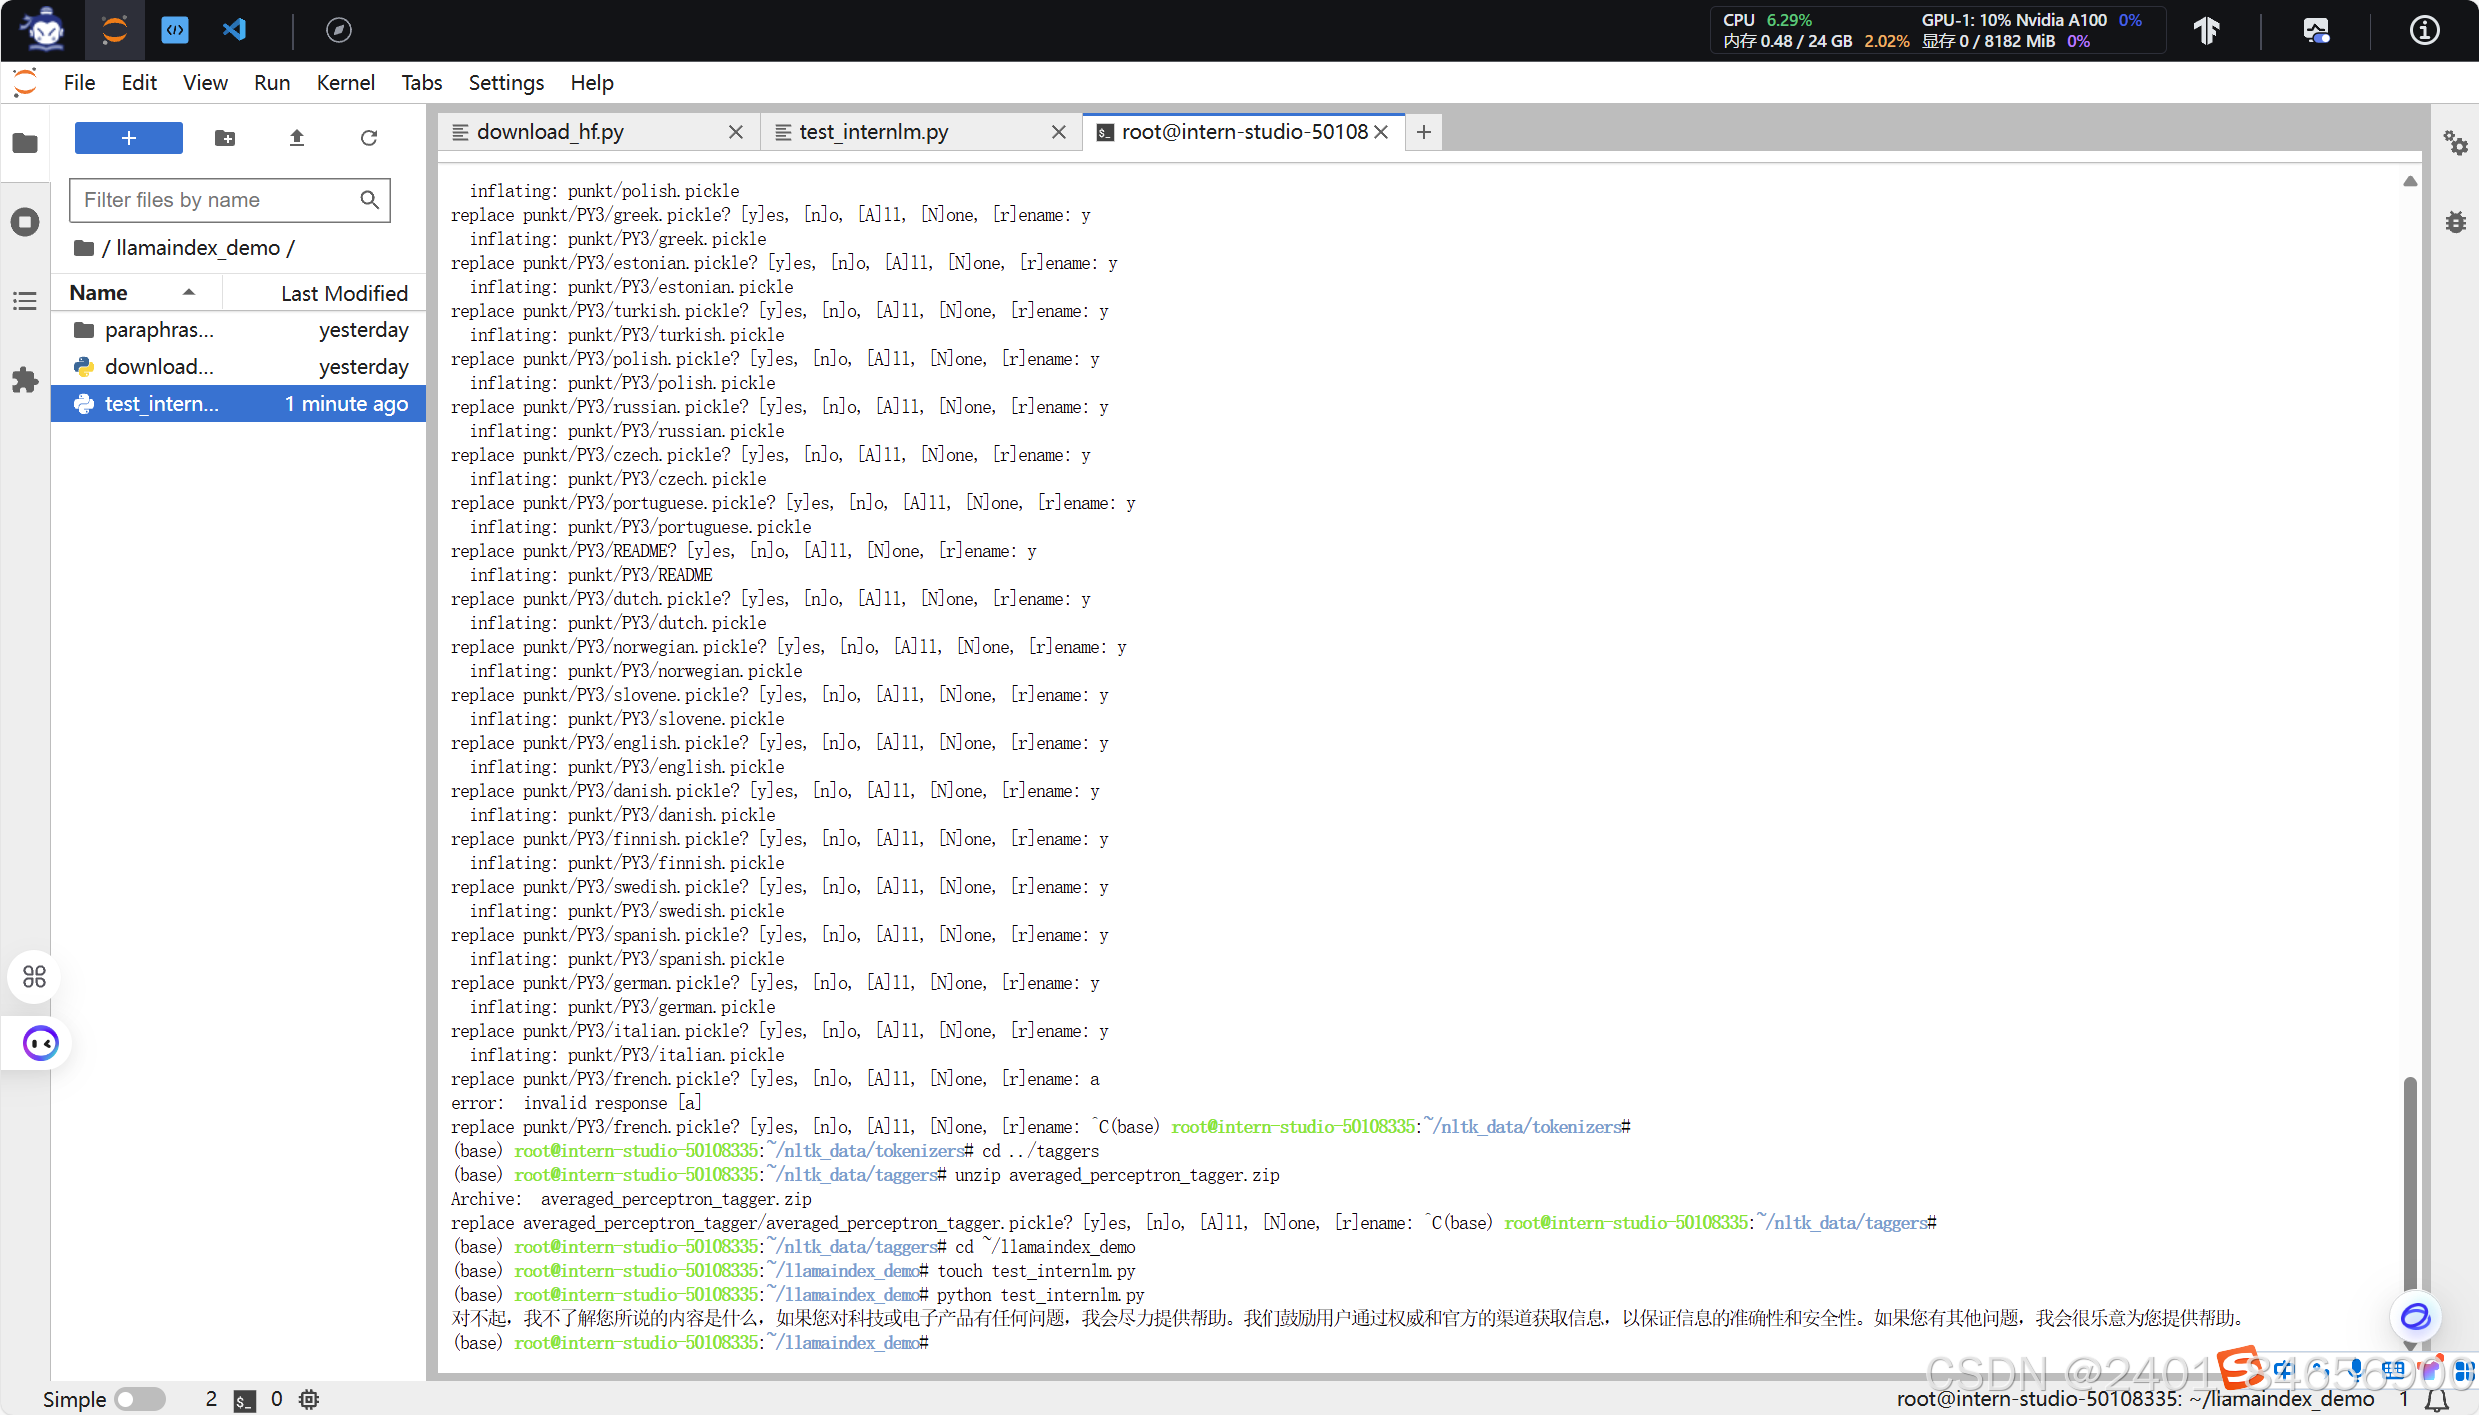Screen dimensions: 2479x1415
Task: Launch VS Code from top bar
Action: click(x=234, y=30)
